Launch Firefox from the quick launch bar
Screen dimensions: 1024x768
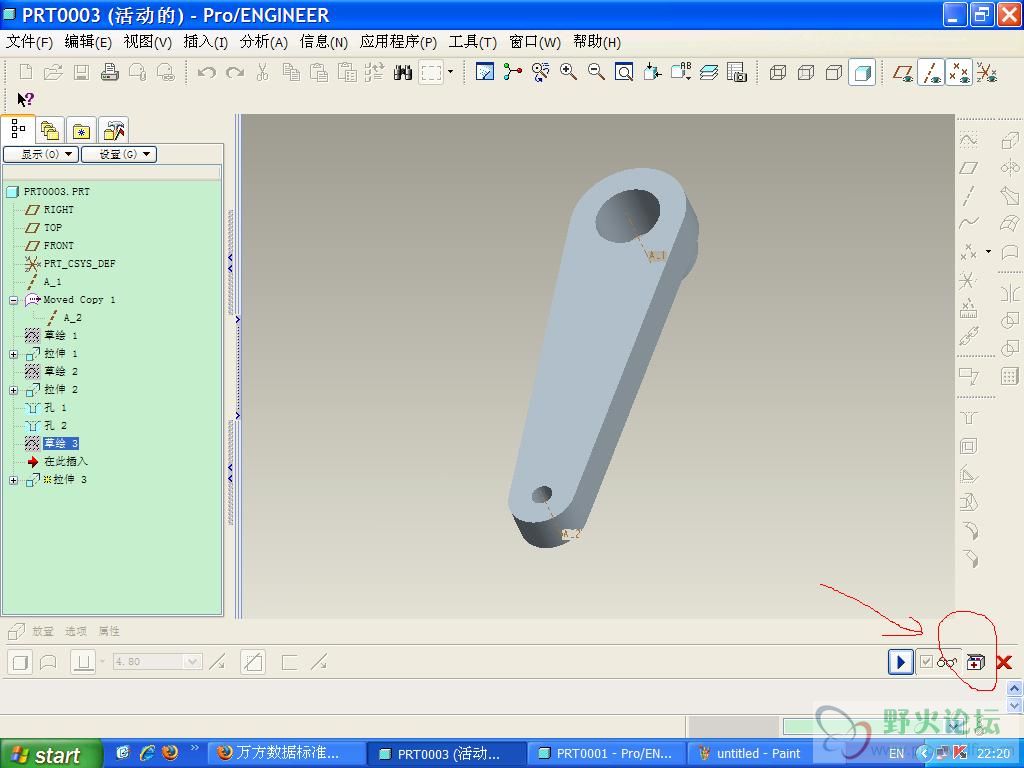(170, 753)
